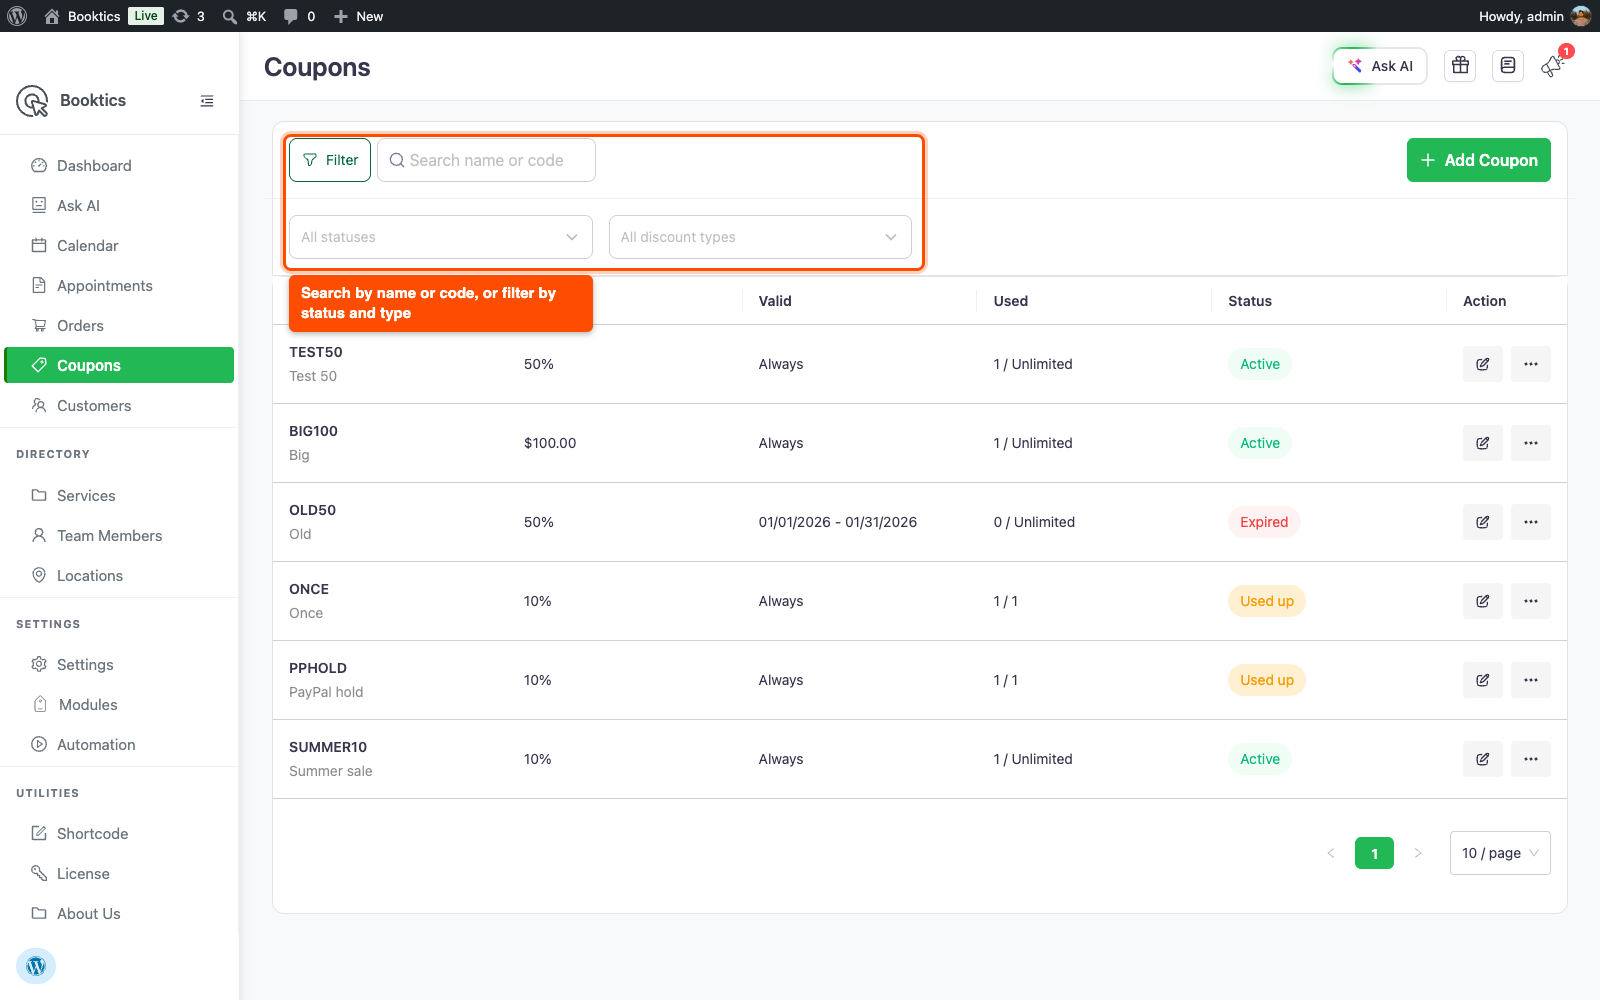
Task: Open the megaphone notifications icon
Action: click(1552, 66)
